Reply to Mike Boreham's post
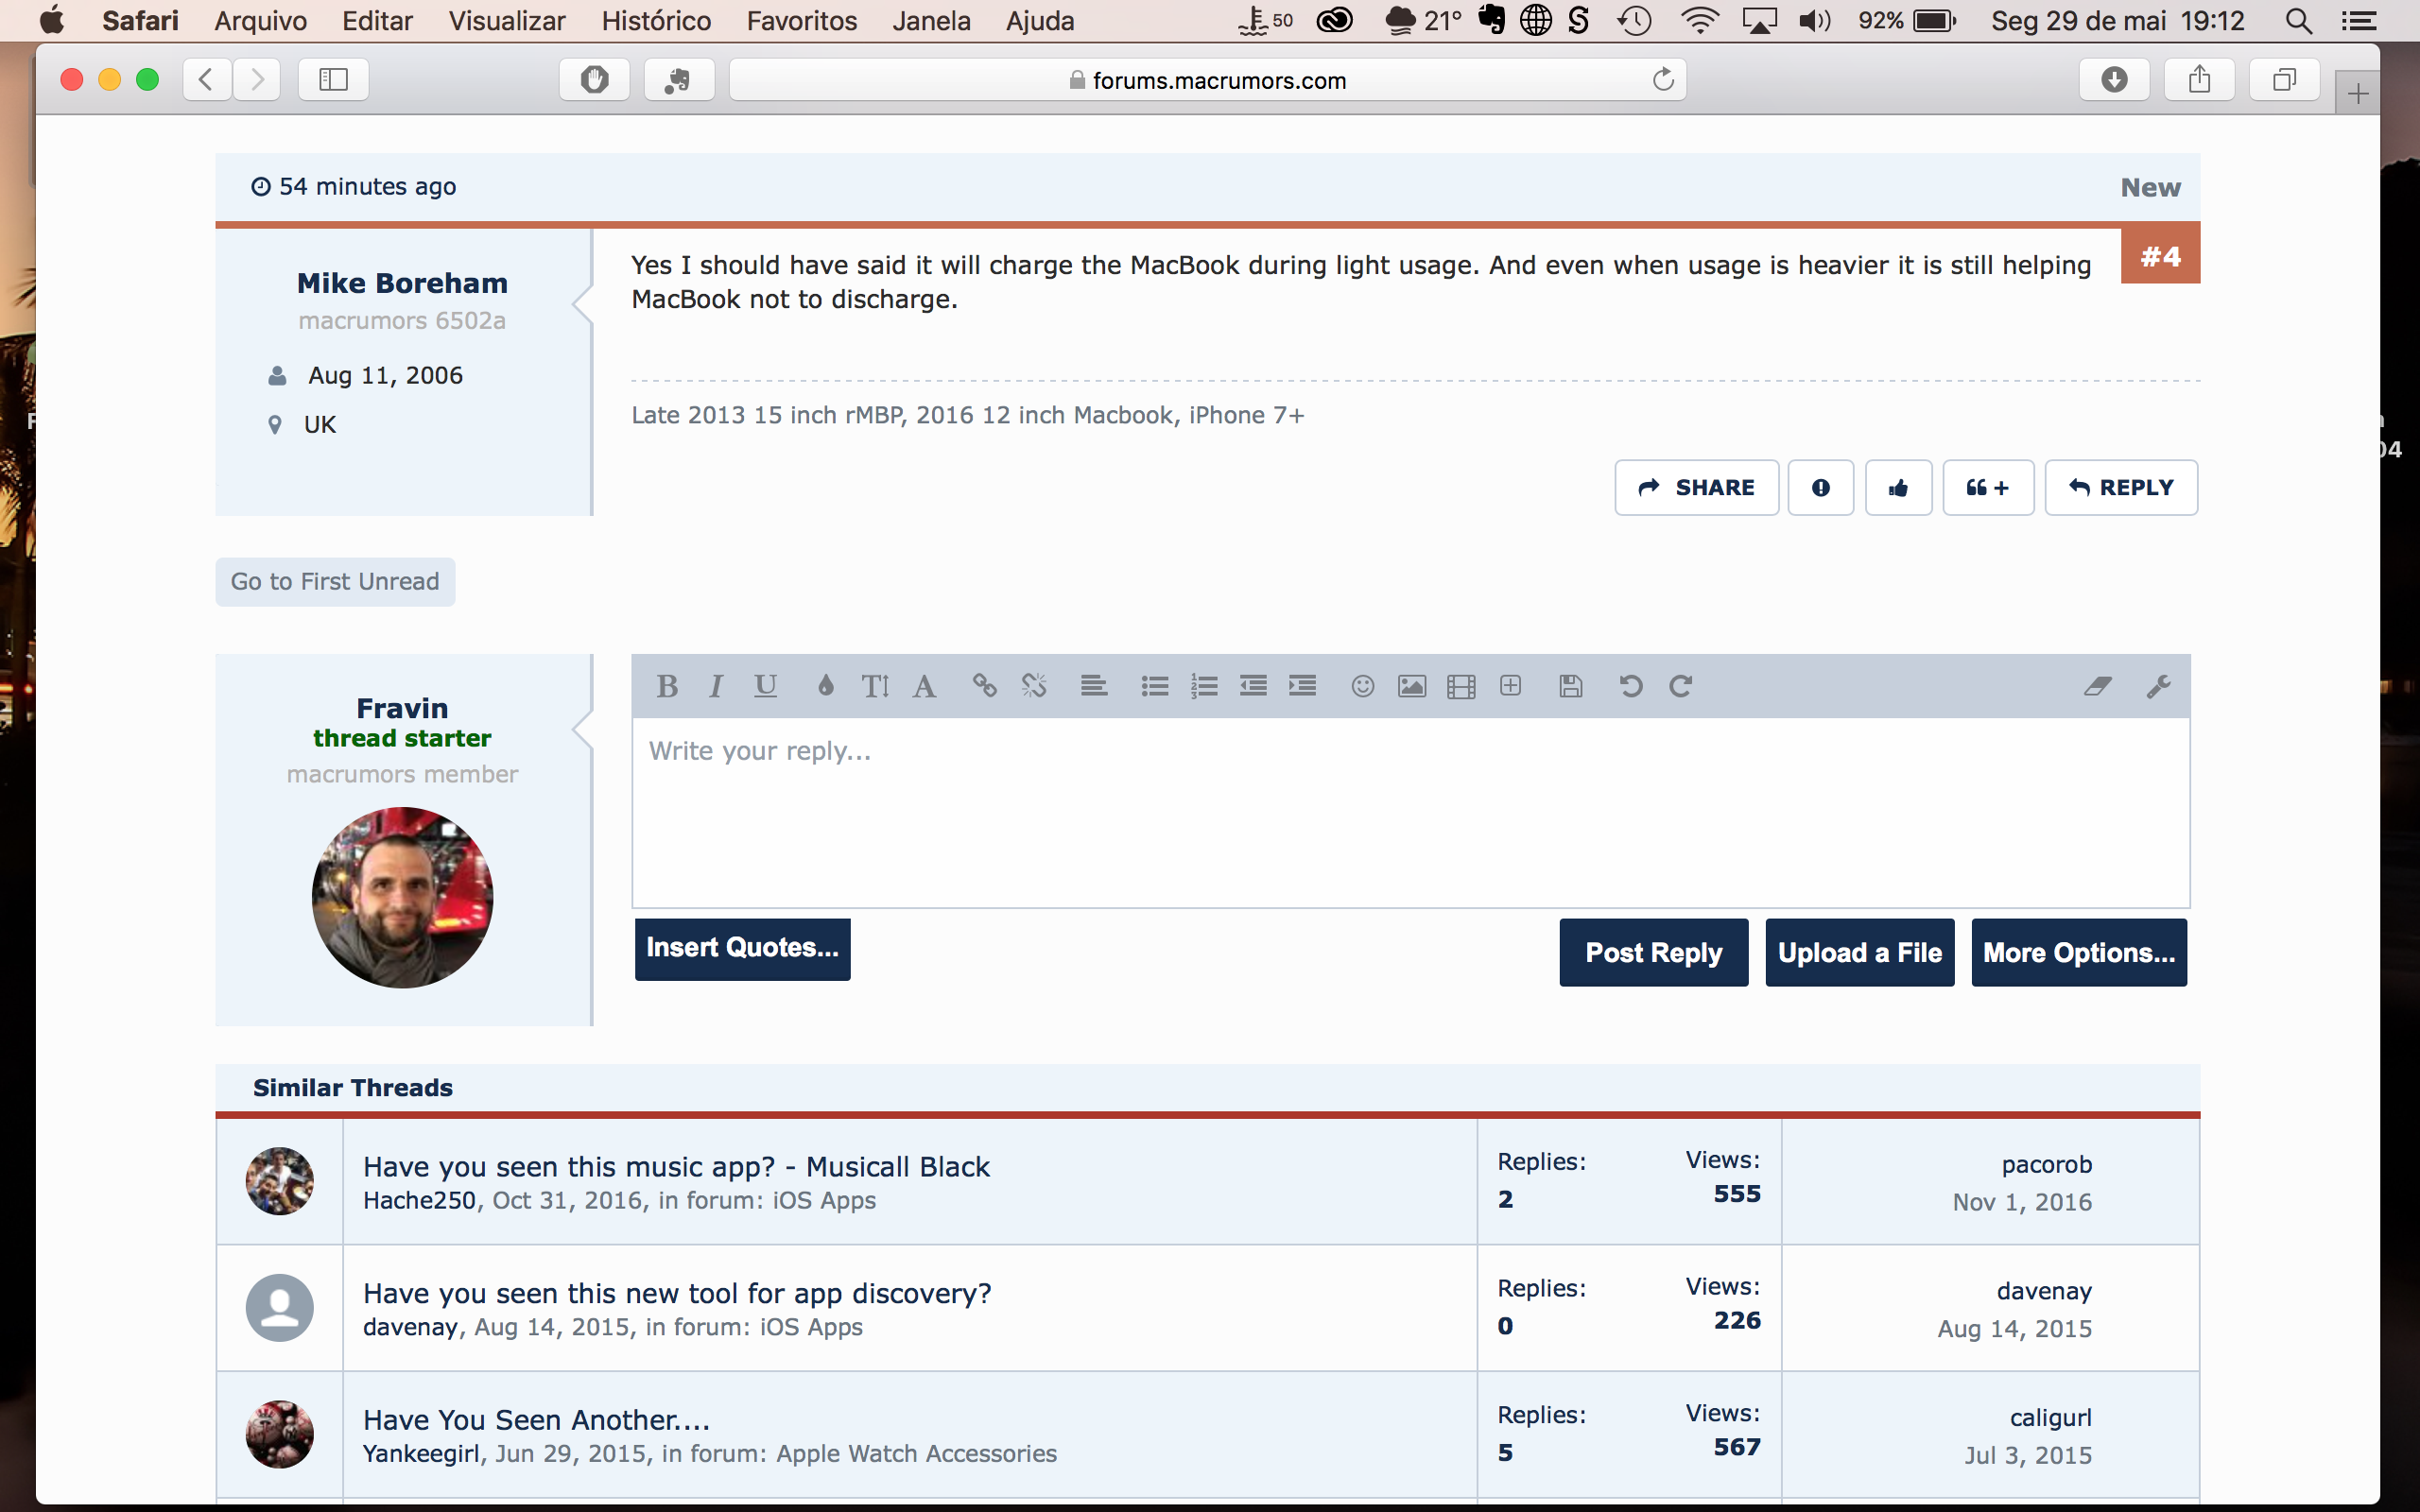 2121,487
